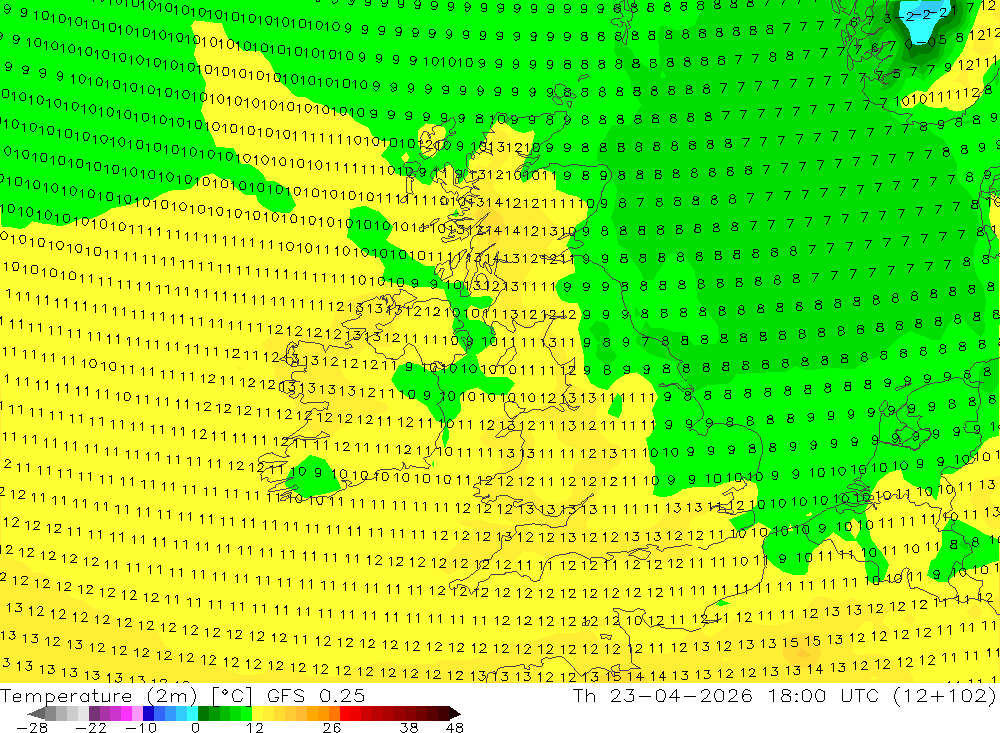Image resolution: width=1000 pixels, height=733 pixels.
Task: Click the dark arrow at legend's right end
Action: point(455,713)
